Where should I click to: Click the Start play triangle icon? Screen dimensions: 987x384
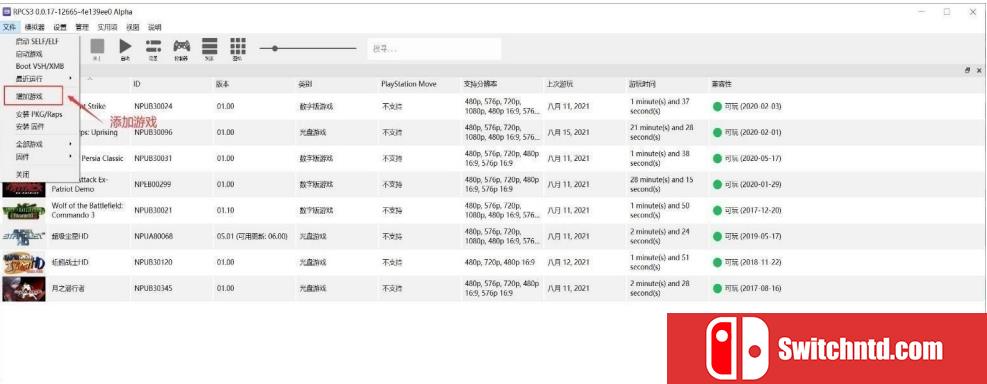(125, 47)
